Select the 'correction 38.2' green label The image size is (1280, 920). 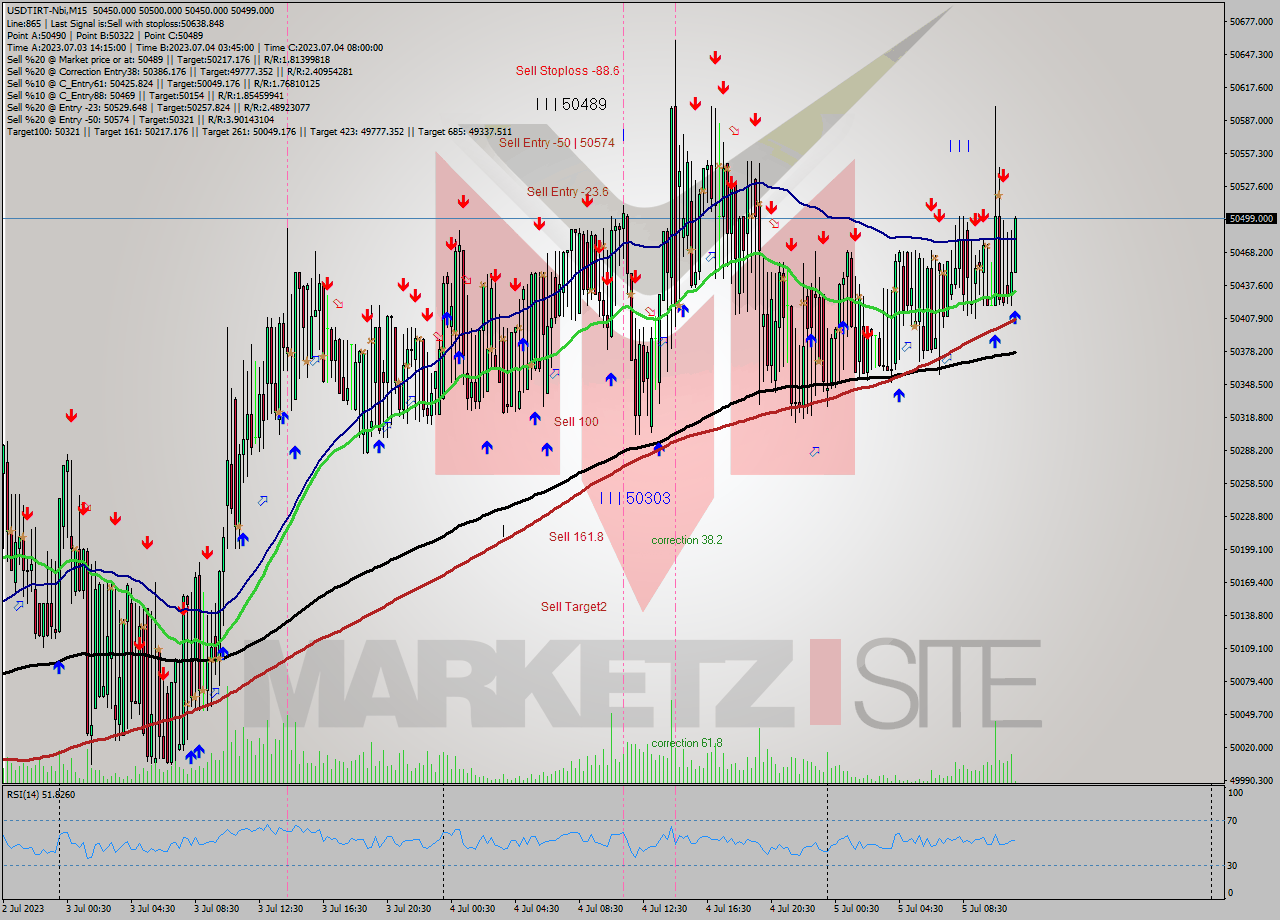tap(687, 540)
